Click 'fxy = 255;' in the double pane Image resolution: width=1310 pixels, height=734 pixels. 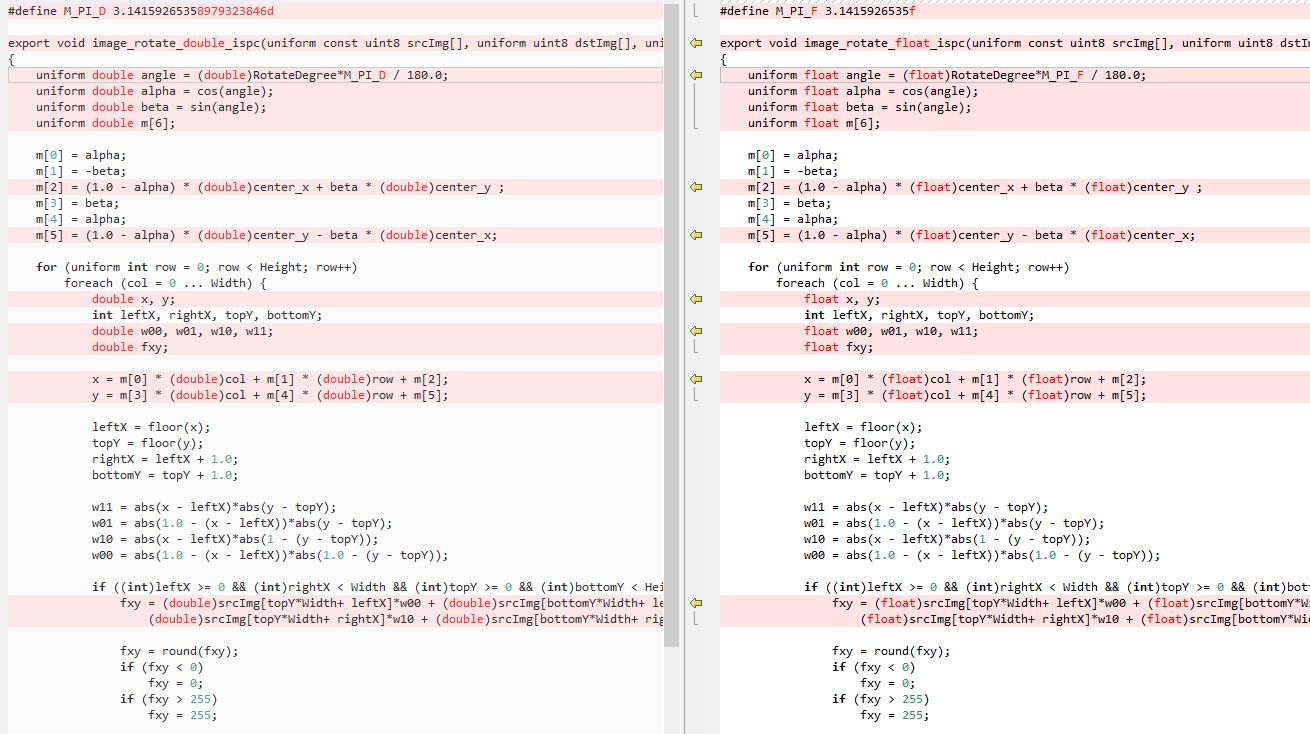tap(183, 715)
